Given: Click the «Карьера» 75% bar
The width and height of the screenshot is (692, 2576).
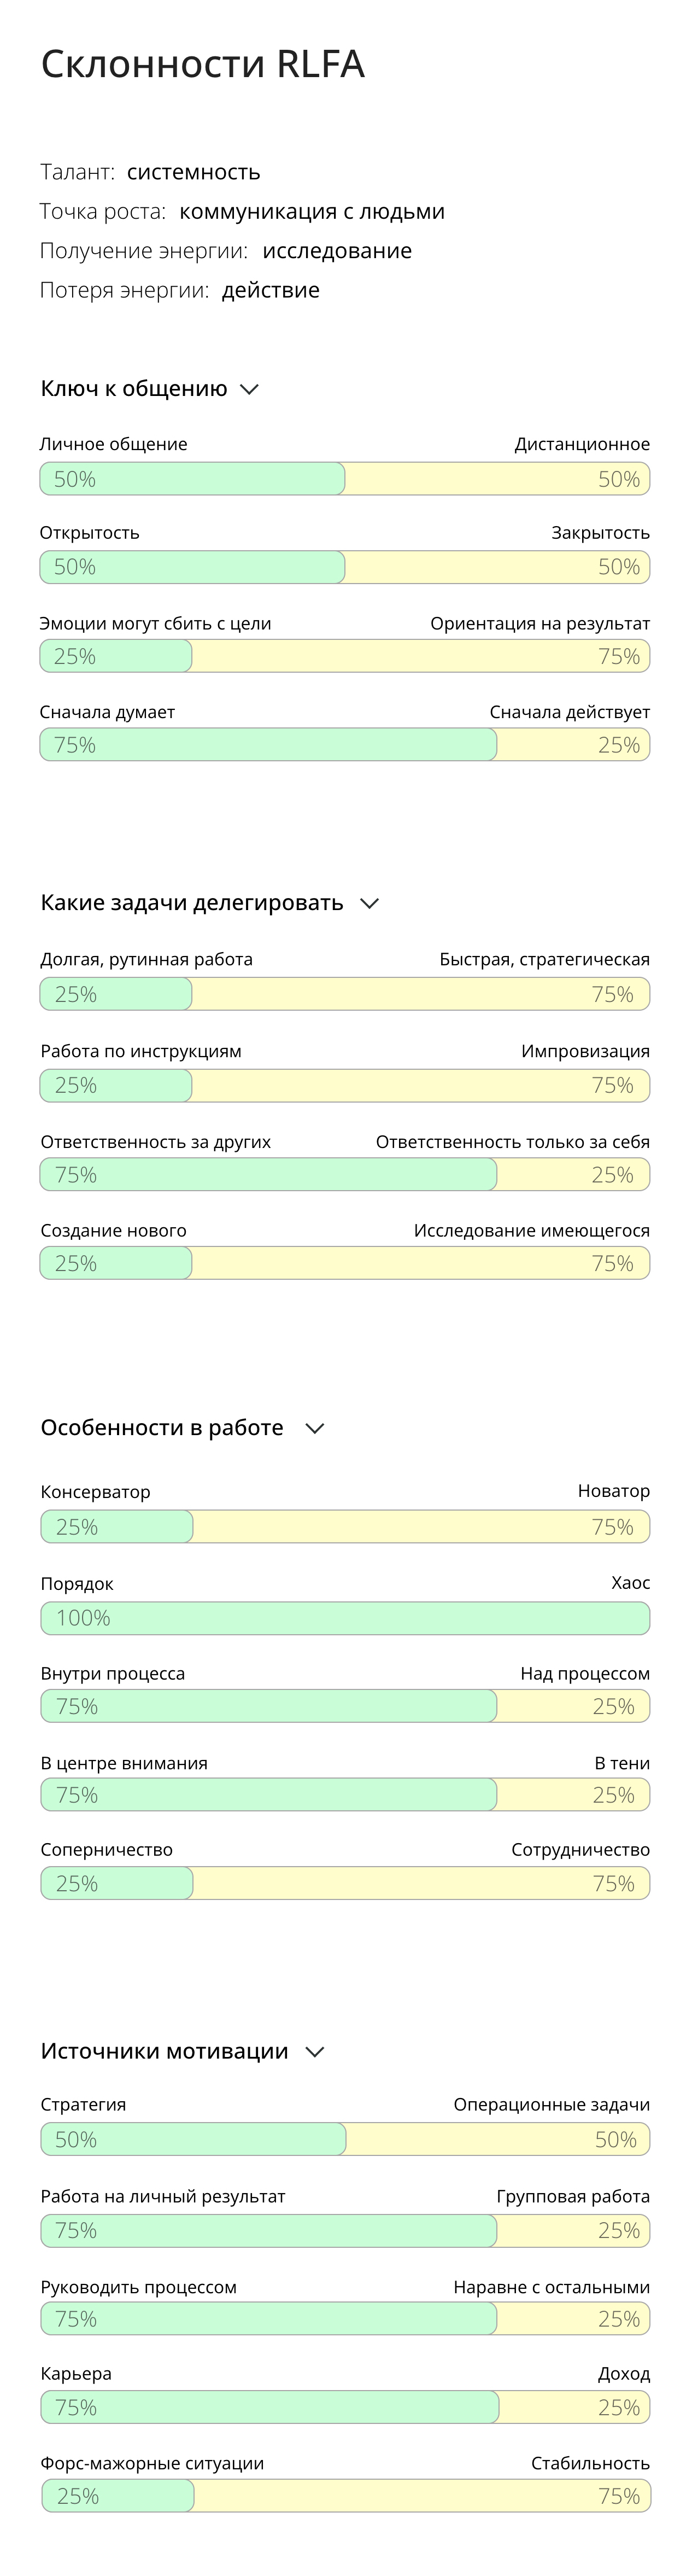Looking at the screenshot, I should (x=270, y=2408).
